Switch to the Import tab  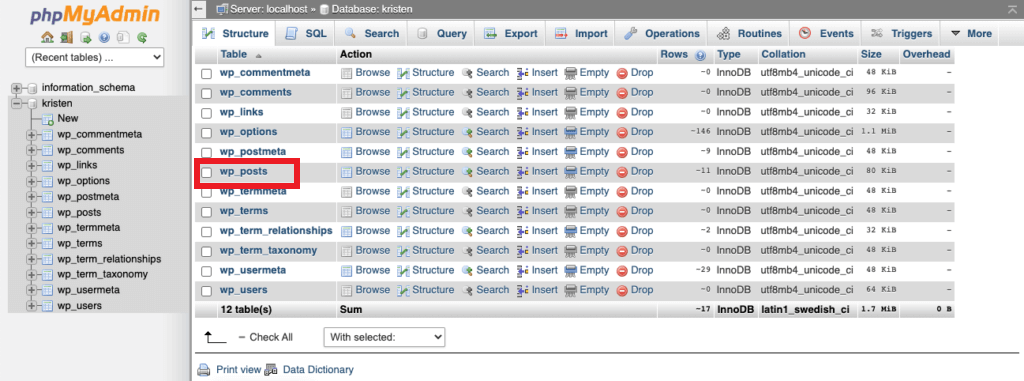tap(581, 33)
